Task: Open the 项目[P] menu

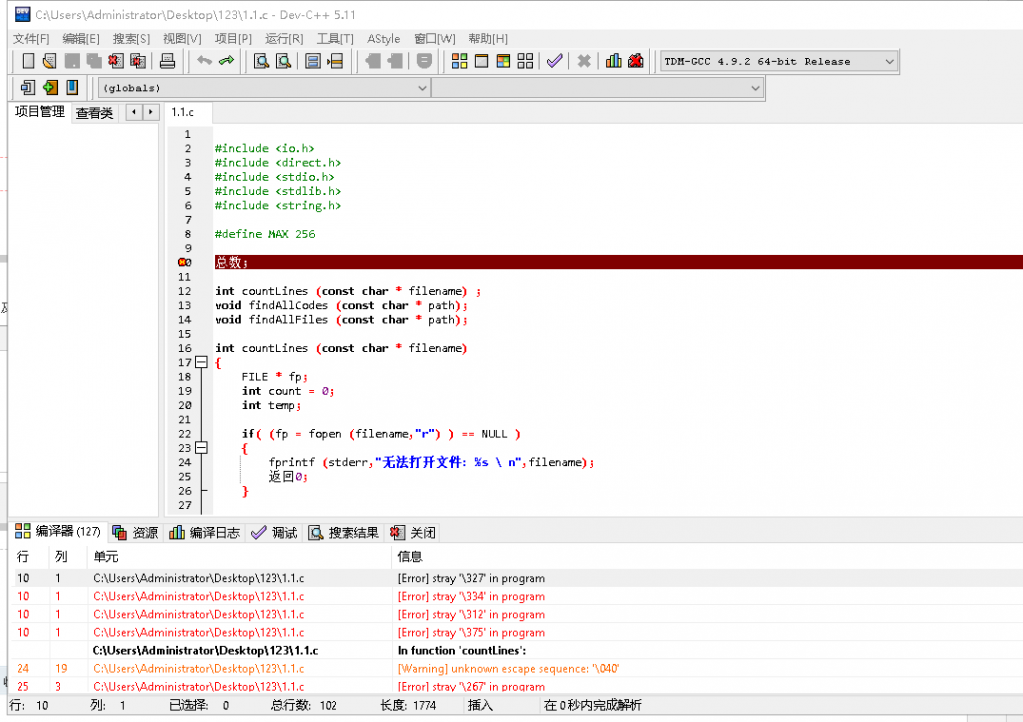Action: (x=233, y=38)
